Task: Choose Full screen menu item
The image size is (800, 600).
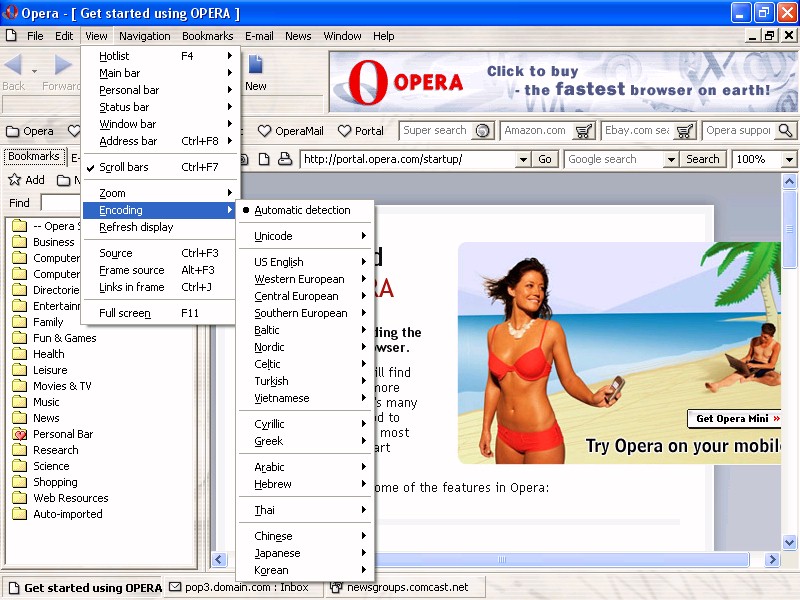Action: point(159,313)
